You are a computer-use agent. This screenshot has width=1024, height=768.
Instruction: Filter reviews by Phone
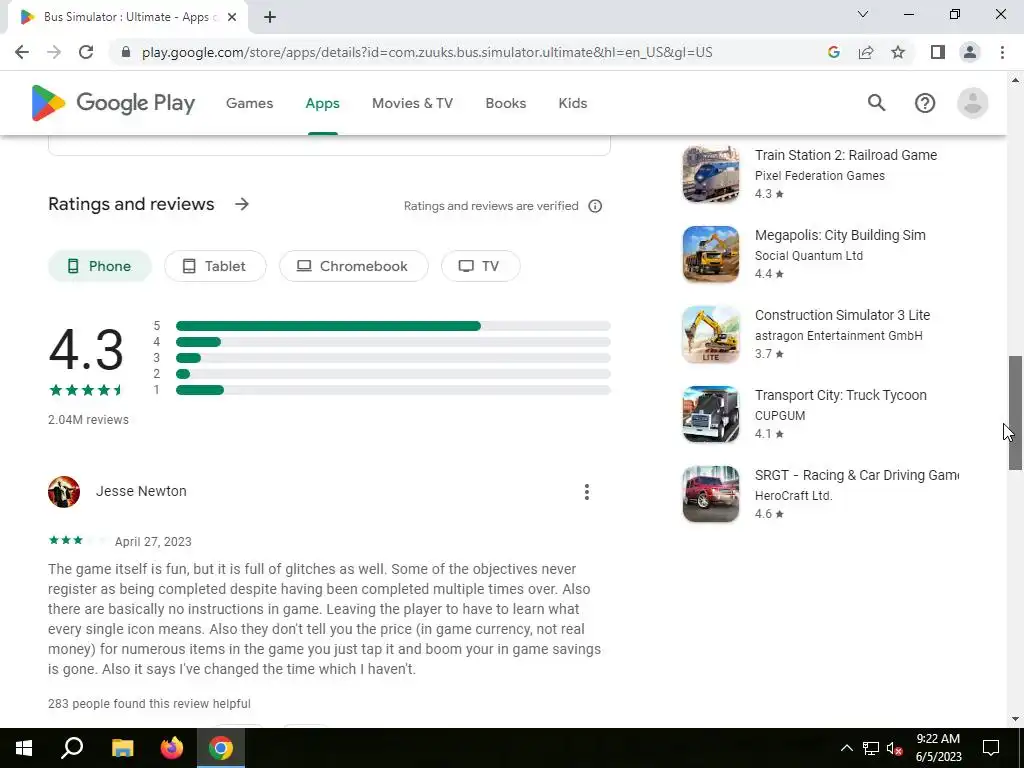tap(99, 266)
